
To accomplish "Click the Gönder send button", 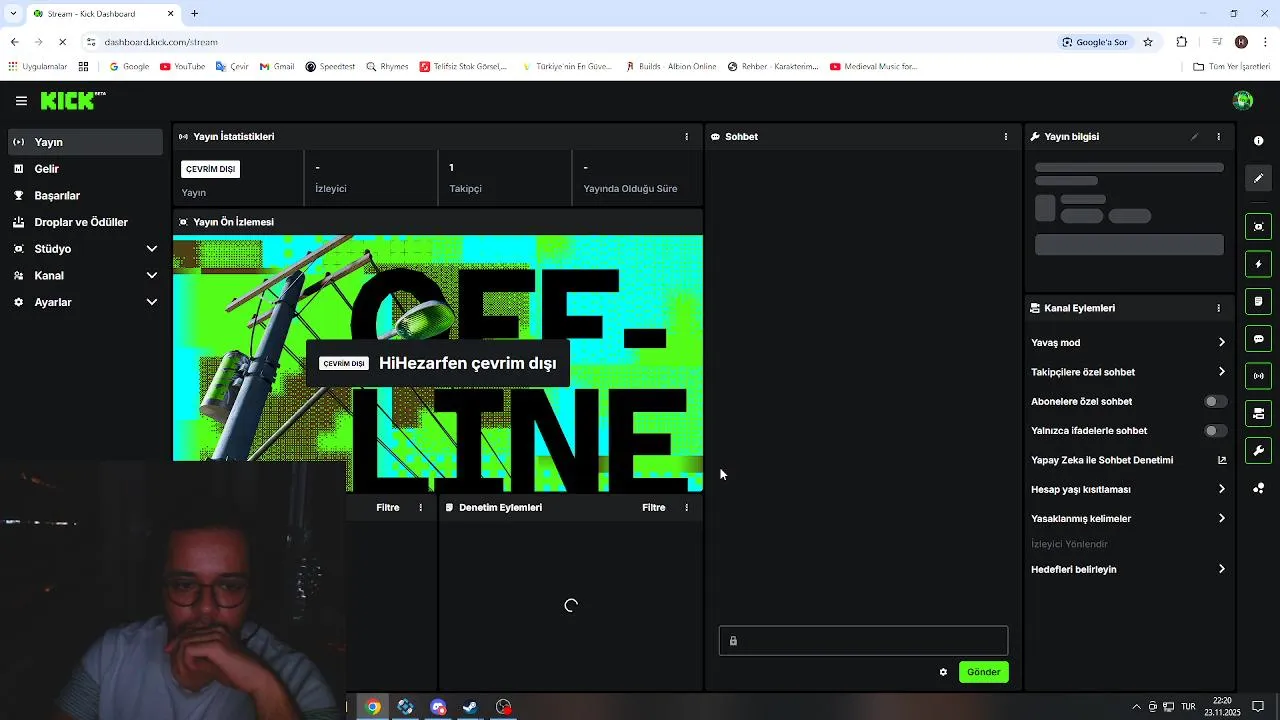I will [983, 672].
